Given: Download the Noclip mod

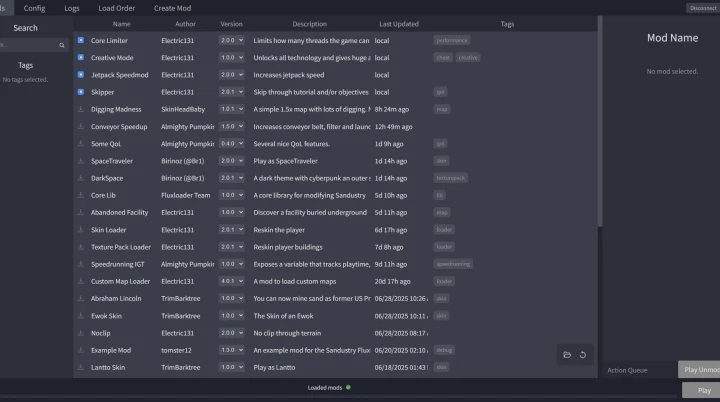Looking at the screenshot, I should (81, 333).
